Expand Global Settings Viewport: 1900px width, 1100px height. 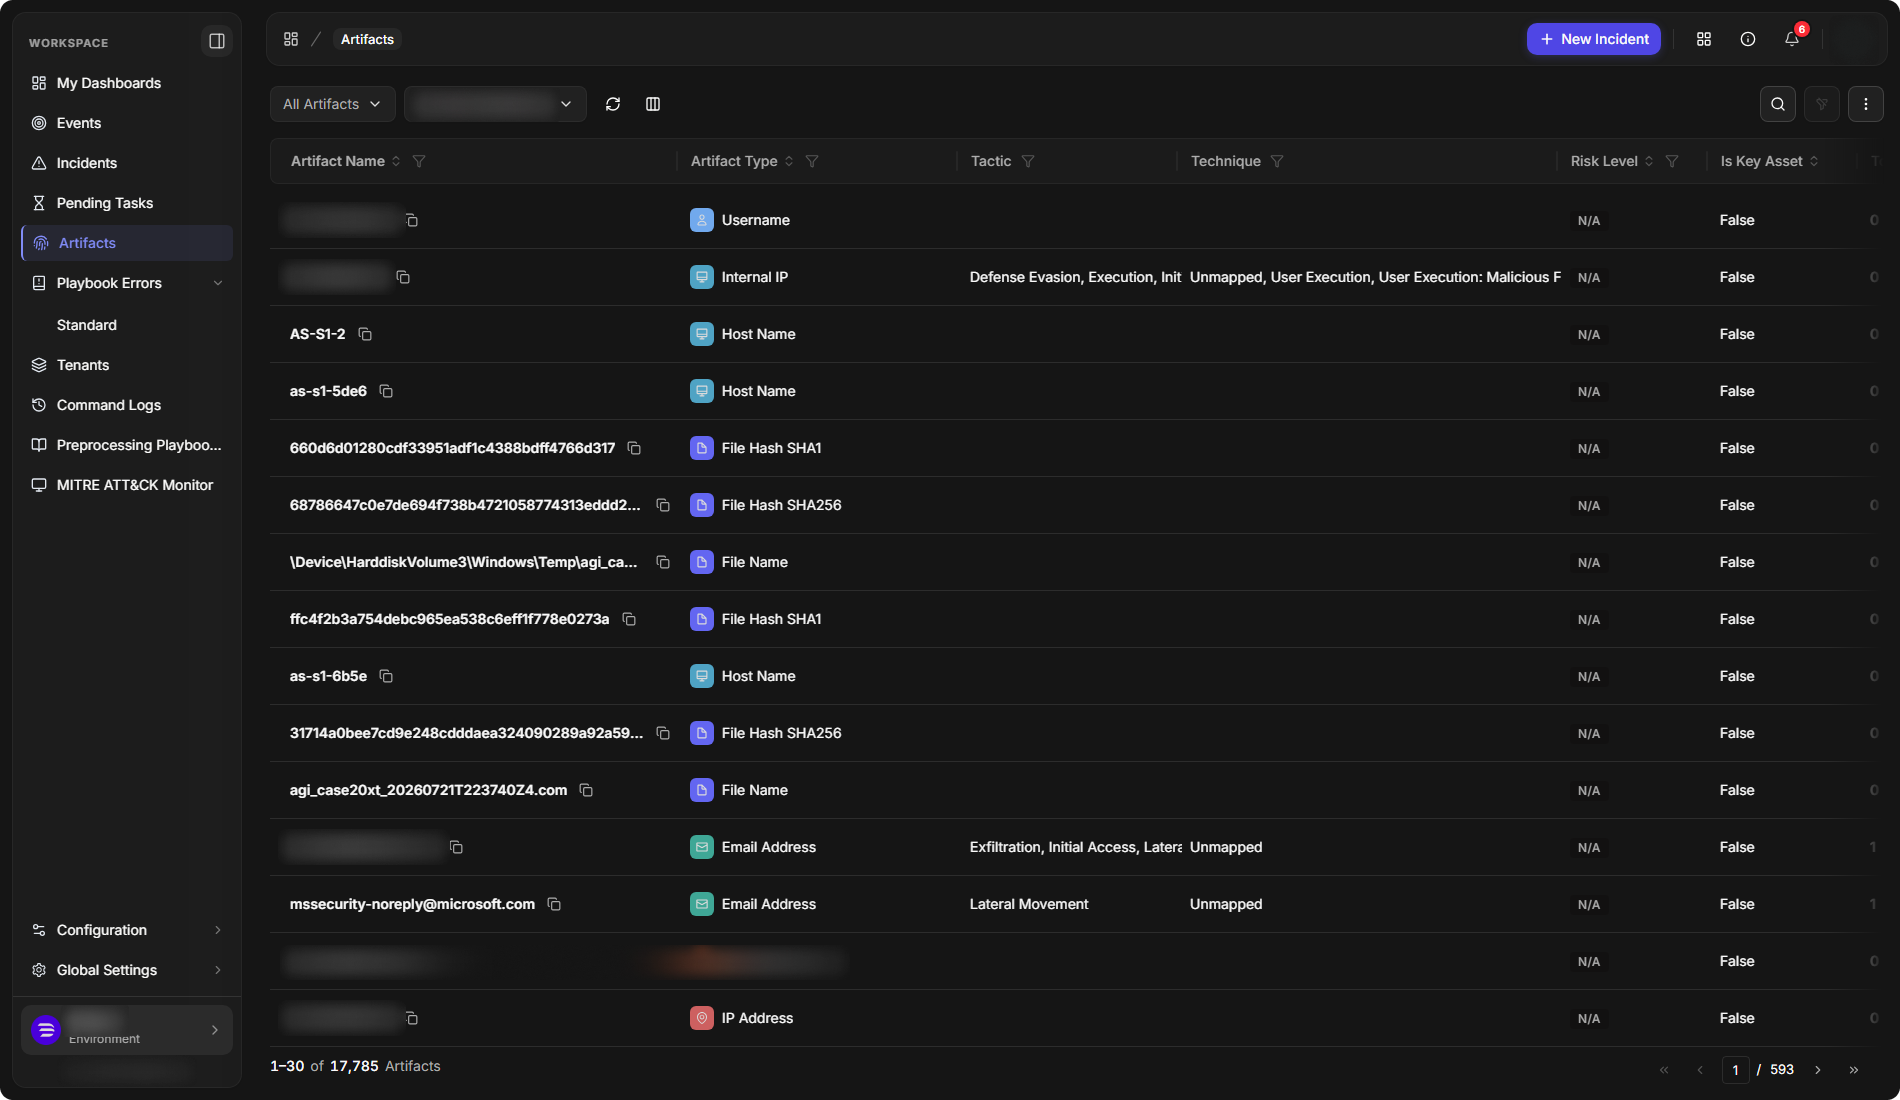point(126,970)
